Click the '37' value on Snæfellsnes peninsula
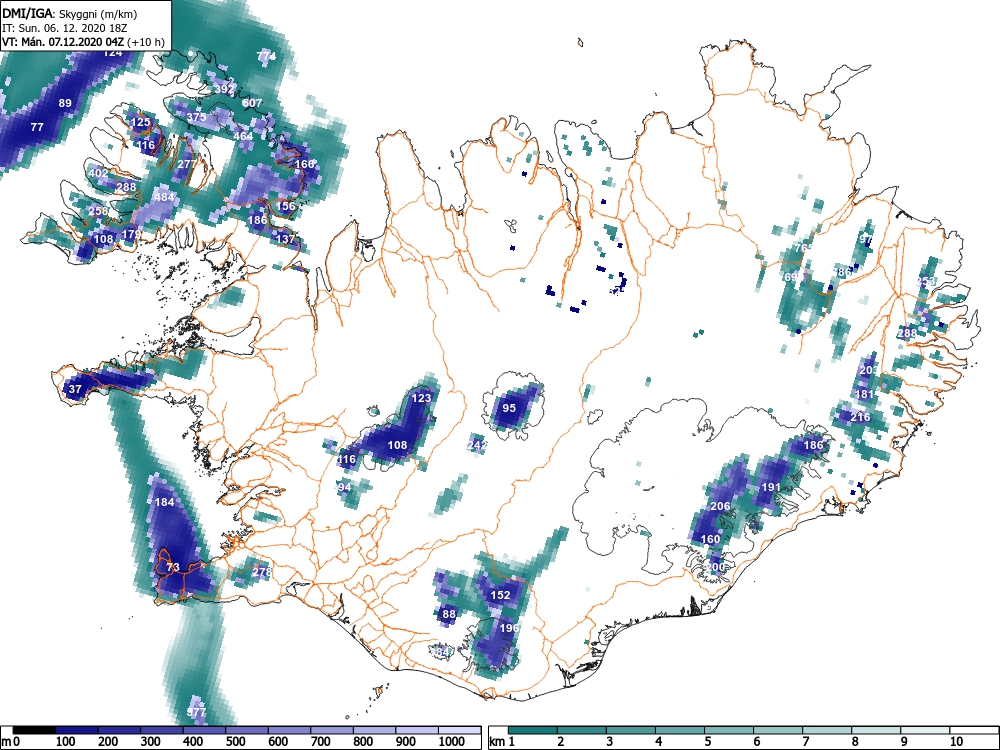 coord(75,389)
